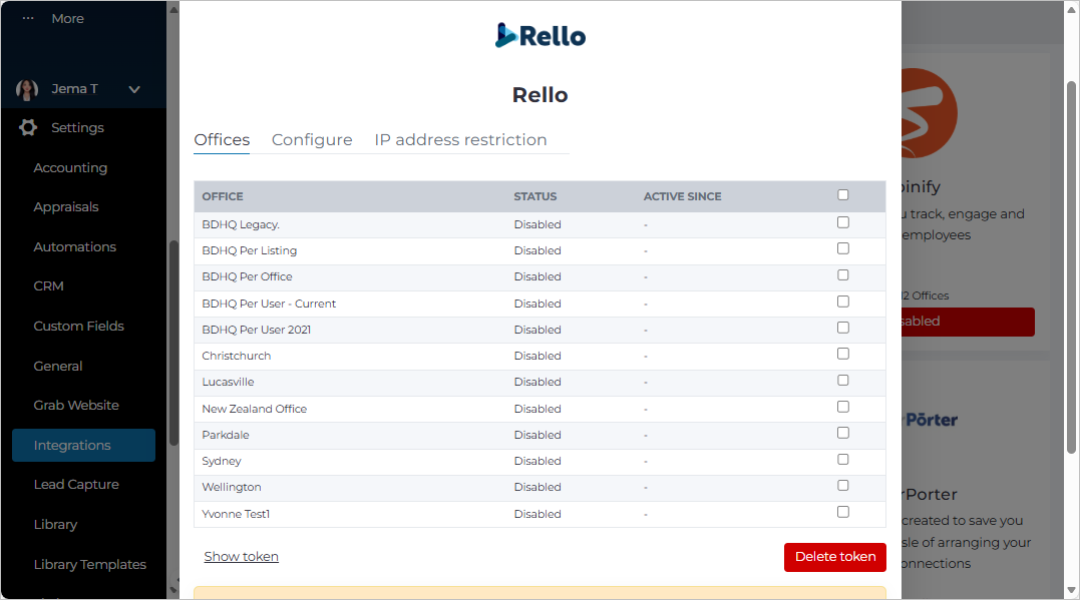Click the OFFICE column header
Image resolution: width=1080 pixels, height=600 pixels.
pyautogui.click(x=222, y=196)
